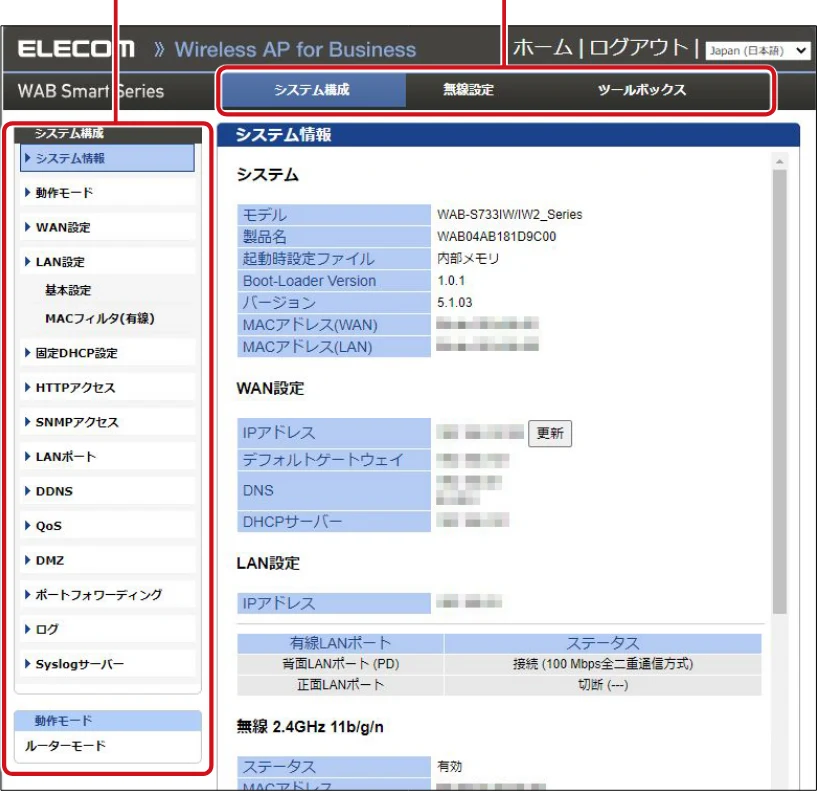Open LANポート in the sidebar
The width and height of the screenshot is (817, 791).
(x=107, y=456)
